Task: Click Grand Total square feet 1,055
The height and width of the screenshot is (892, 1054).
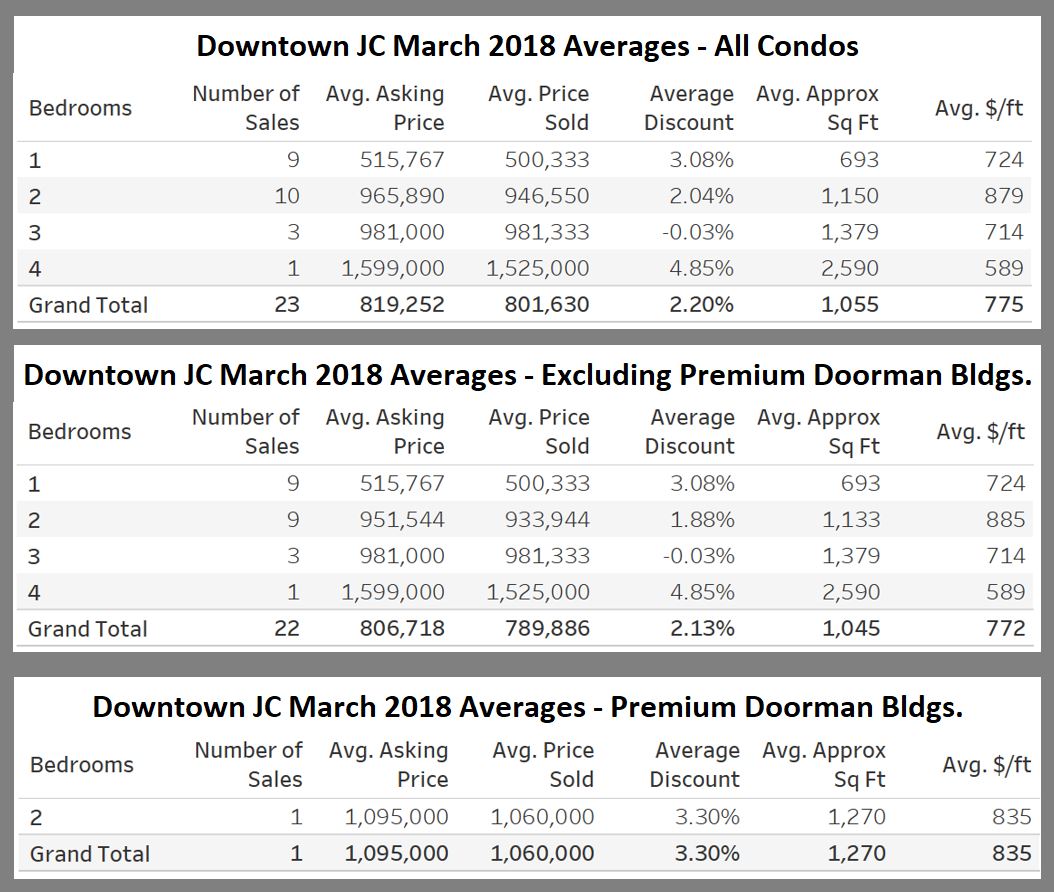Action: pyautogui.click(x=850, y=305)
